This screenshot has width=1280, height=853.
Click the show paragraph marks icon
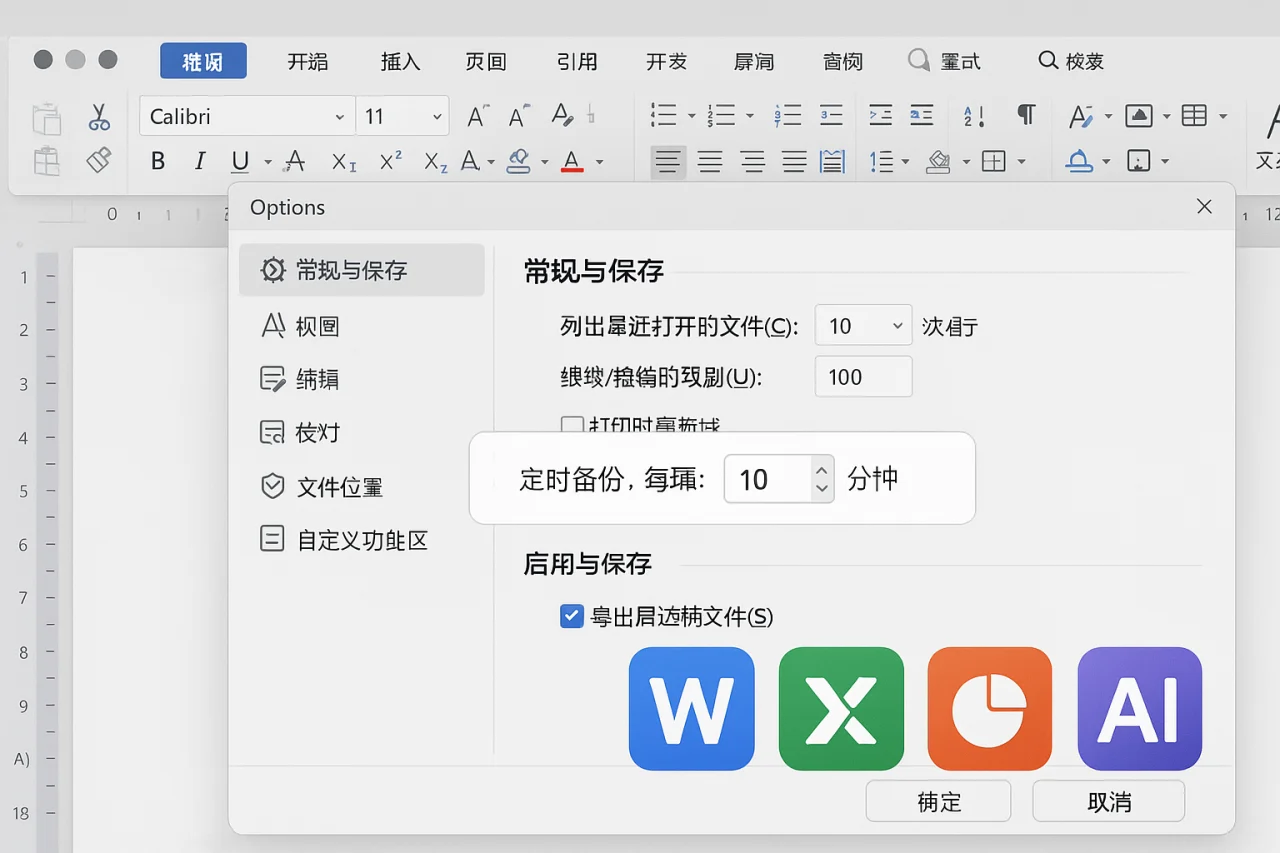pos(1027,115)
